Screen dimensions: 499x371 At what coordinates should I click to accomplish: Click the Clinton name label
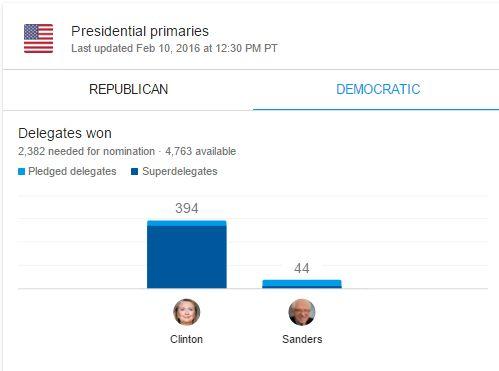point(186,339)
